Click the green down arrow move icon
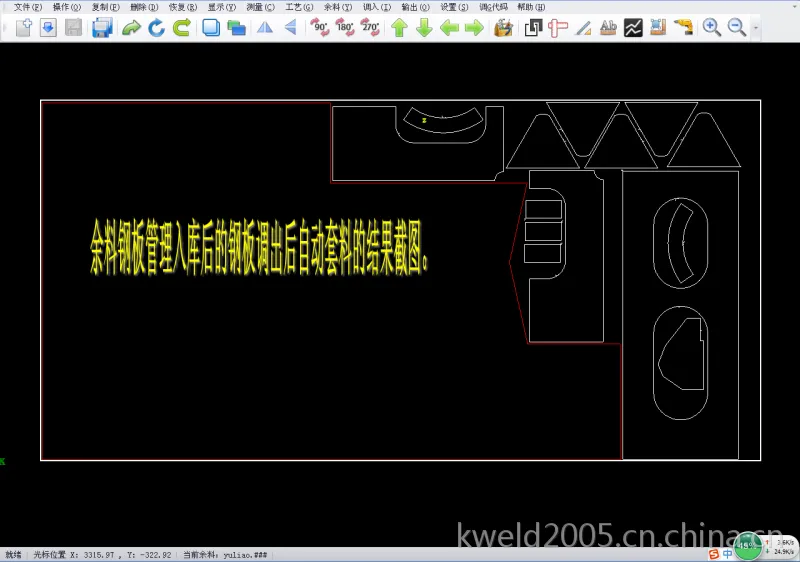Image resolution: width=800 pixels, height=562 pixels. coord(424,27)
